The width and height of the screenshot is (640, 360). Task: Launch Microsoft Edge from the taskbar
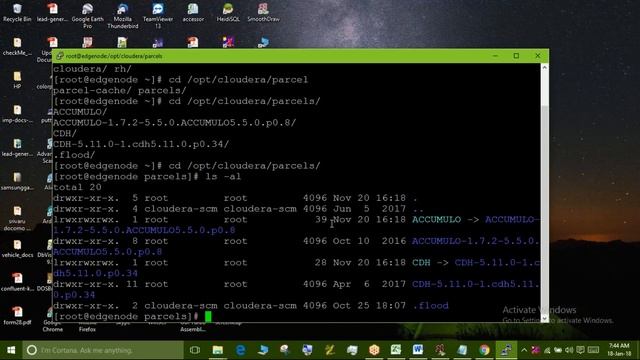pos(240,350)
